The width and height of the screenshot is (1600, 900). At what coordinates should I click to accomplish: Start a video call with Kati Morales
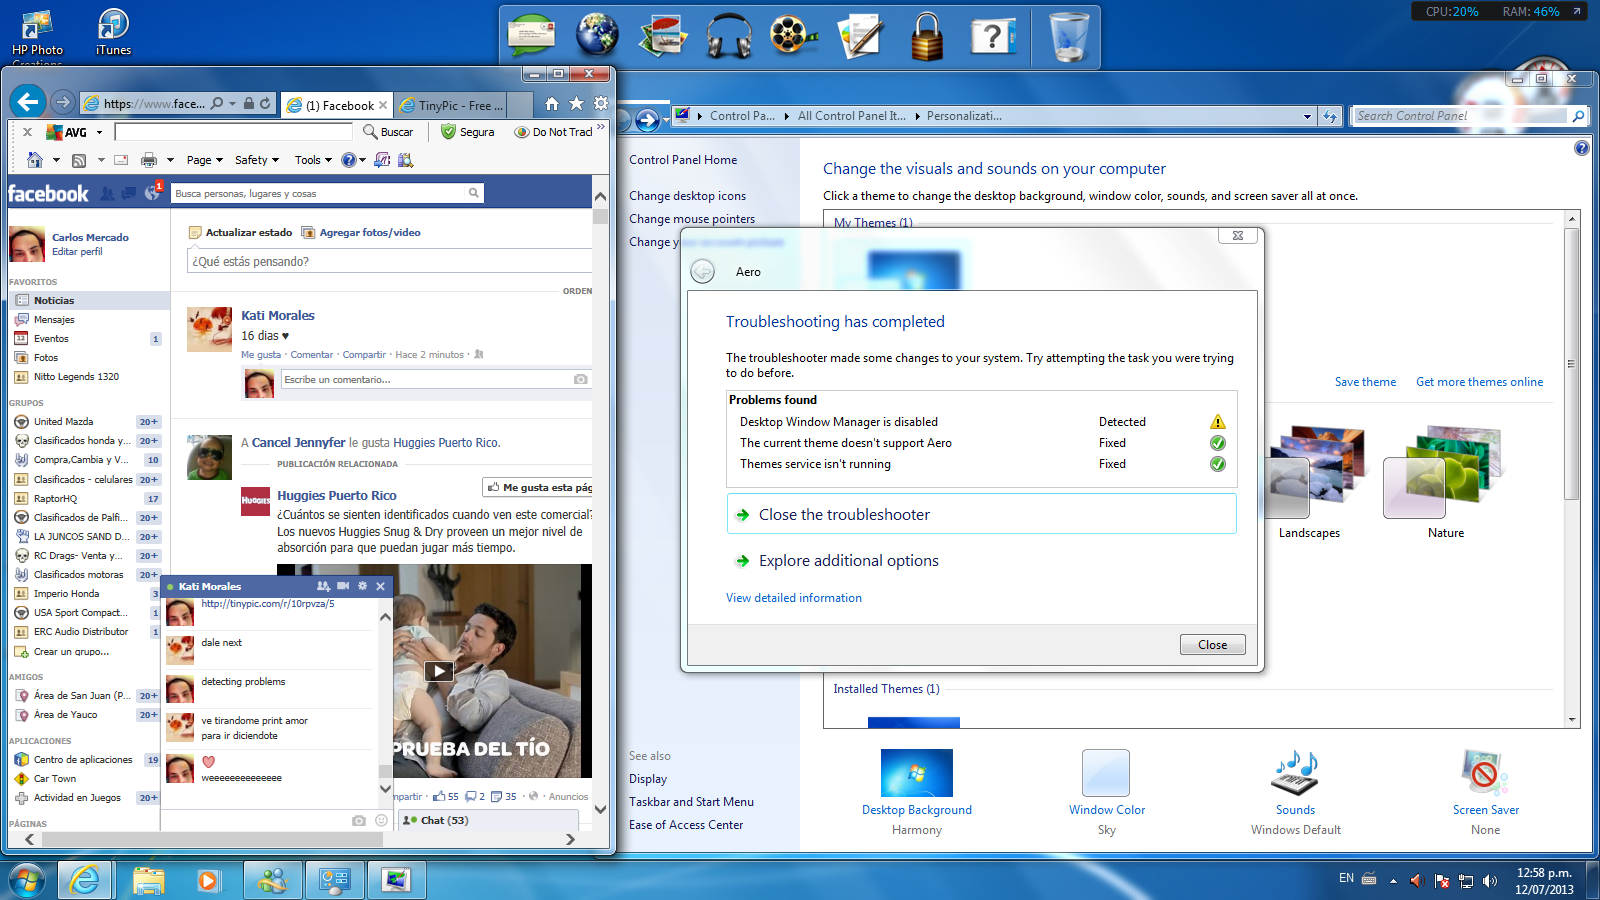pyautogui.click(x=343, y=586)
